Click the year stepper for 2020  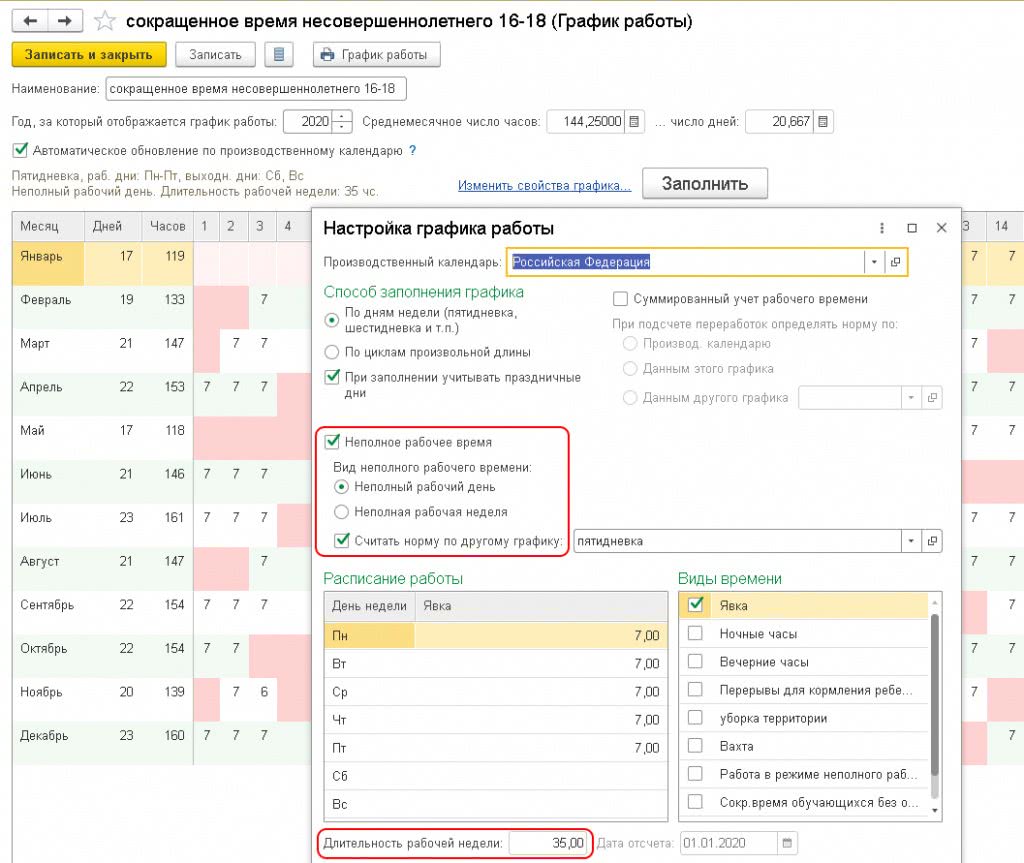click(x=343, y=122)
